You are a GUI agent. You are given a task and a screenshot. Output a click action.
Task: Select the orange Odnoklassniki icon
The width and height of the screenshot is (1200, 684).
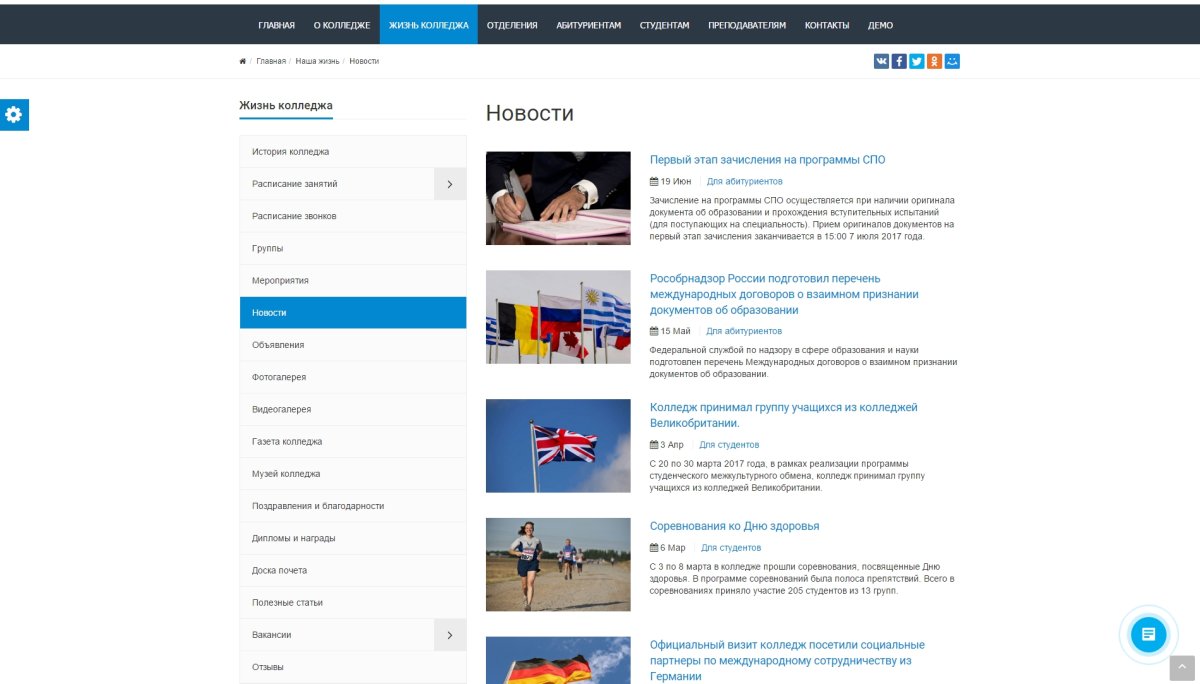point(934,61)
